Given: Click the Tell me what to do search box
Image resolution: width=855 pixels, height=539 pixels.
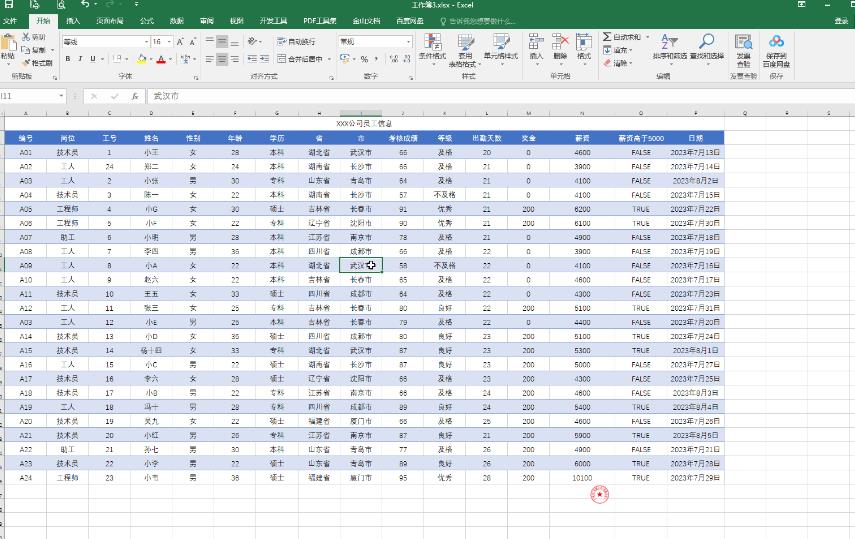Looking at the screenshot, I should point(478,21).
